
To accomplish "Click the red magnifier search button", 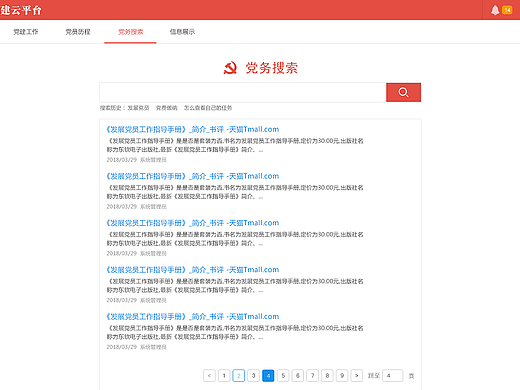I will tap(403, 92).
